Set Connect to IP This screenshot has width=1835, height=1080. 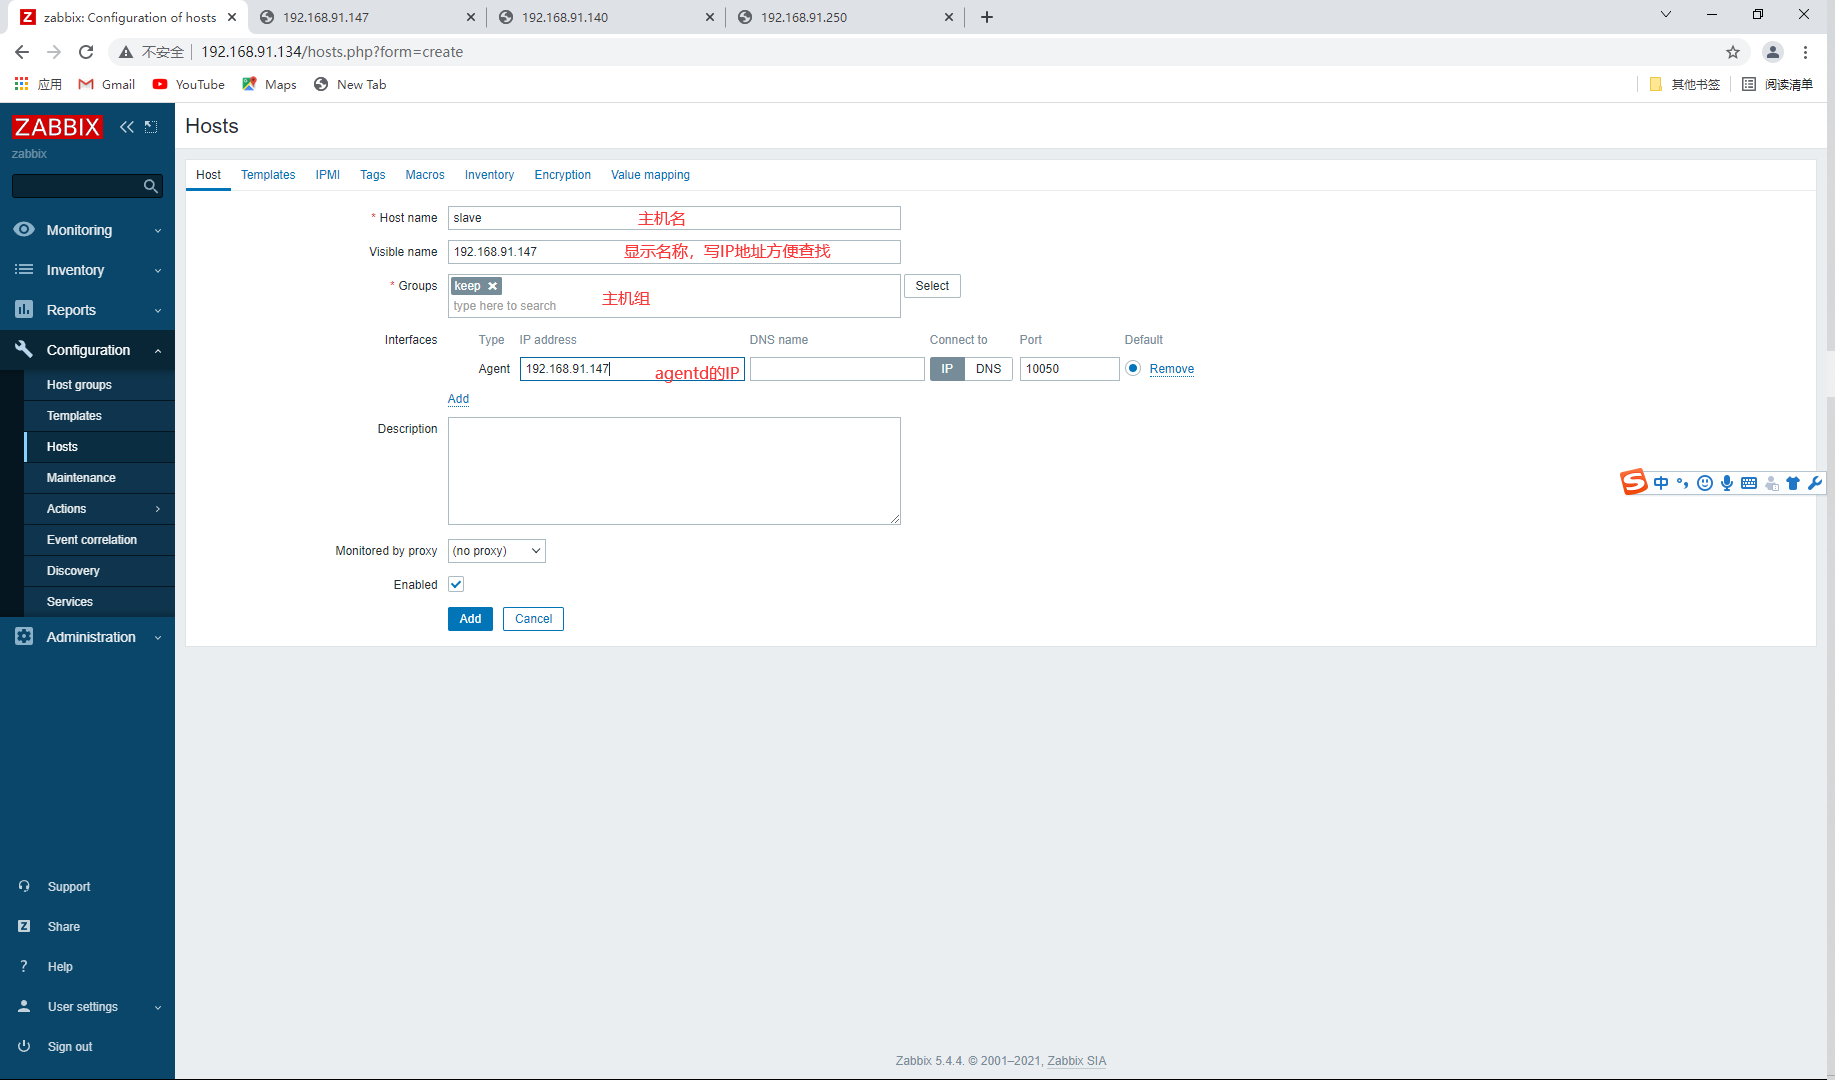tap(947, 369)
